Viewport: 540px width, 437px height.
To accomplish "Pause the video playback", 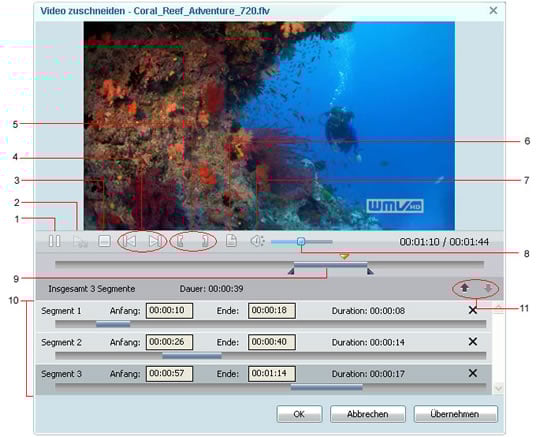I will [54, 241].
